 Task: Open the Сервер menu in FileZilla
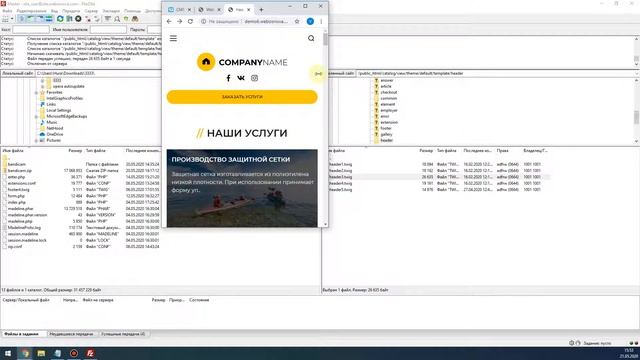[x=91, y=11]
